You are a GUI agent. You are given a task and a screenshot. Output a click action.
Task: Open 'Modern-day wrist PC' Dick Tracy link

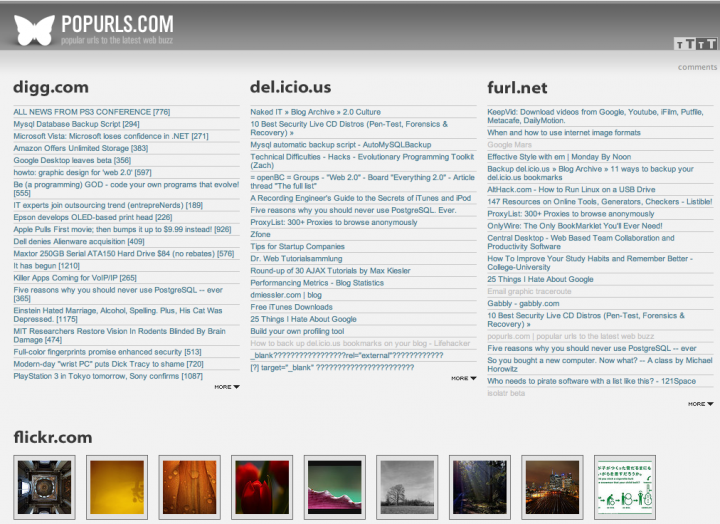108,364
